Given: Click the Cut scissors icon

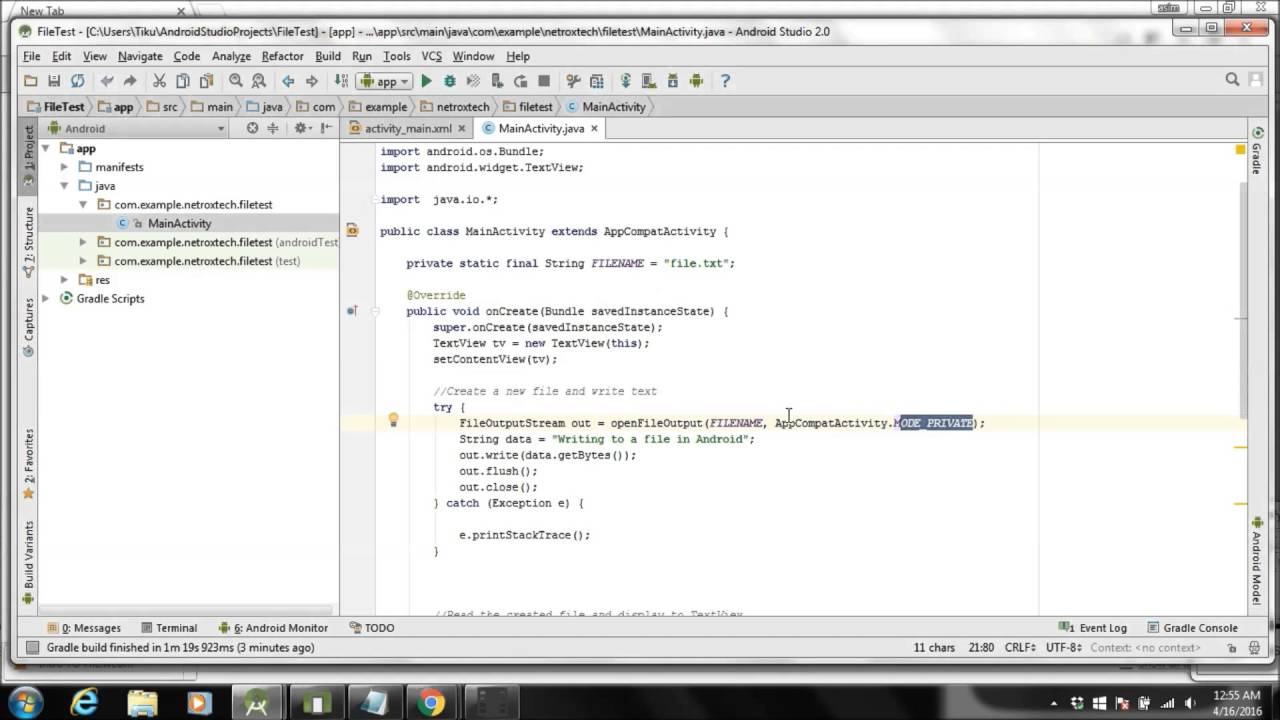Looking at the screenshot, I should click(x=158, y=81).
